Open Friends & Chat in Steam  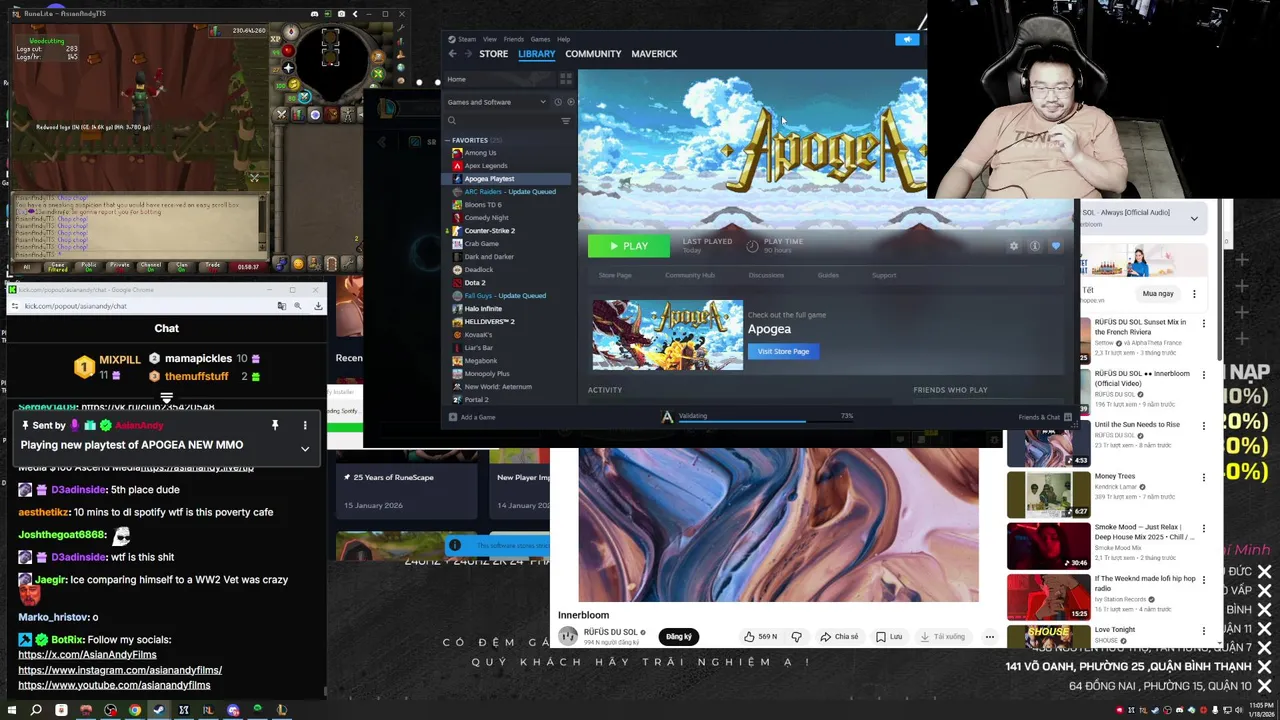pyautogui.click(x=1045, y=417)
